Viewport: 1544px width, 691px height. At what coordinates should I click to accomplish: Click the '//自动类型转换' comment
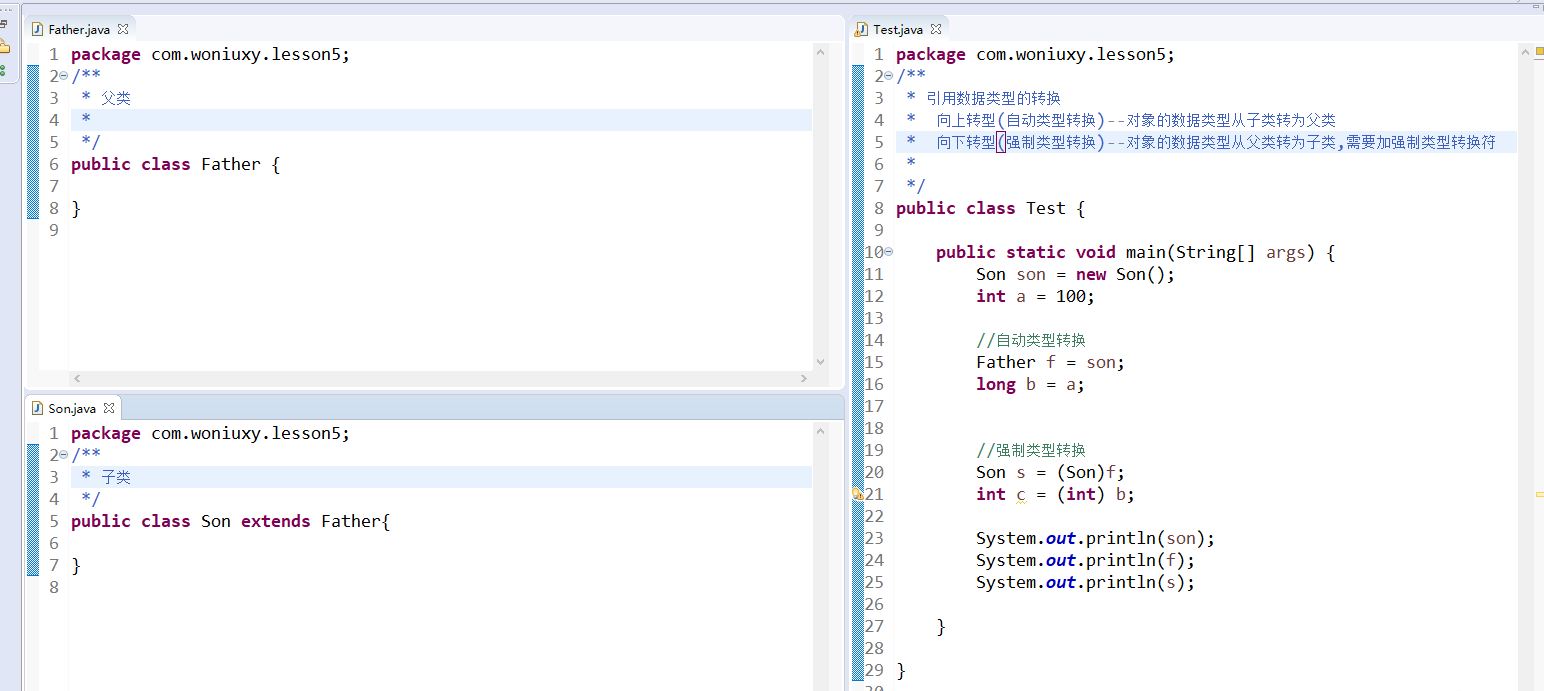(1031, 340)
